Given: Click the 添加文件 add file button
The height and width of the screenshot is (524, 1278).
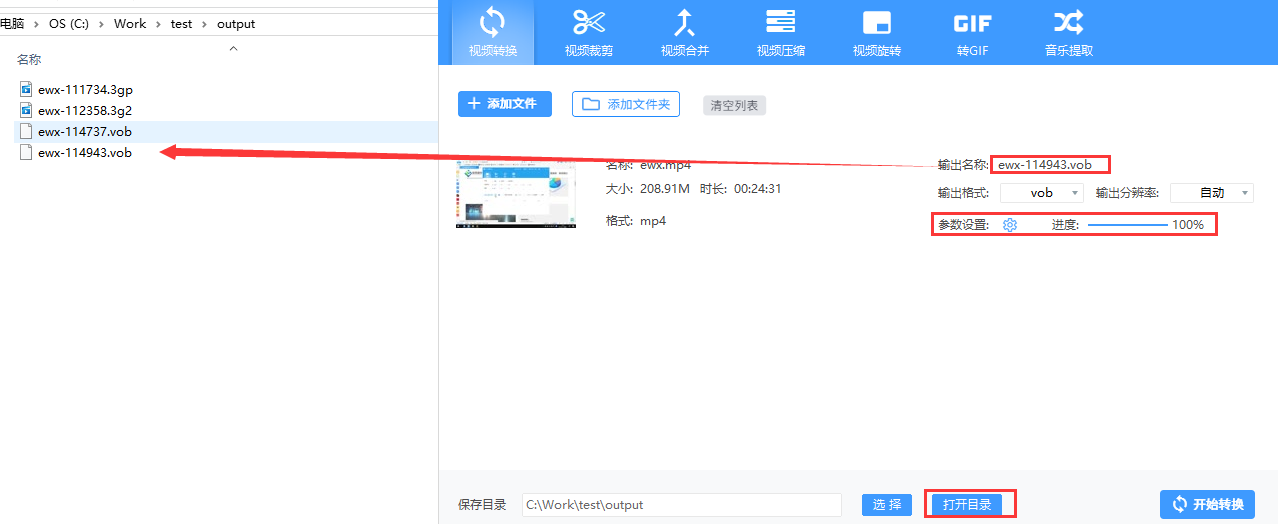Looking at the screenshot, I should (505, 104).
